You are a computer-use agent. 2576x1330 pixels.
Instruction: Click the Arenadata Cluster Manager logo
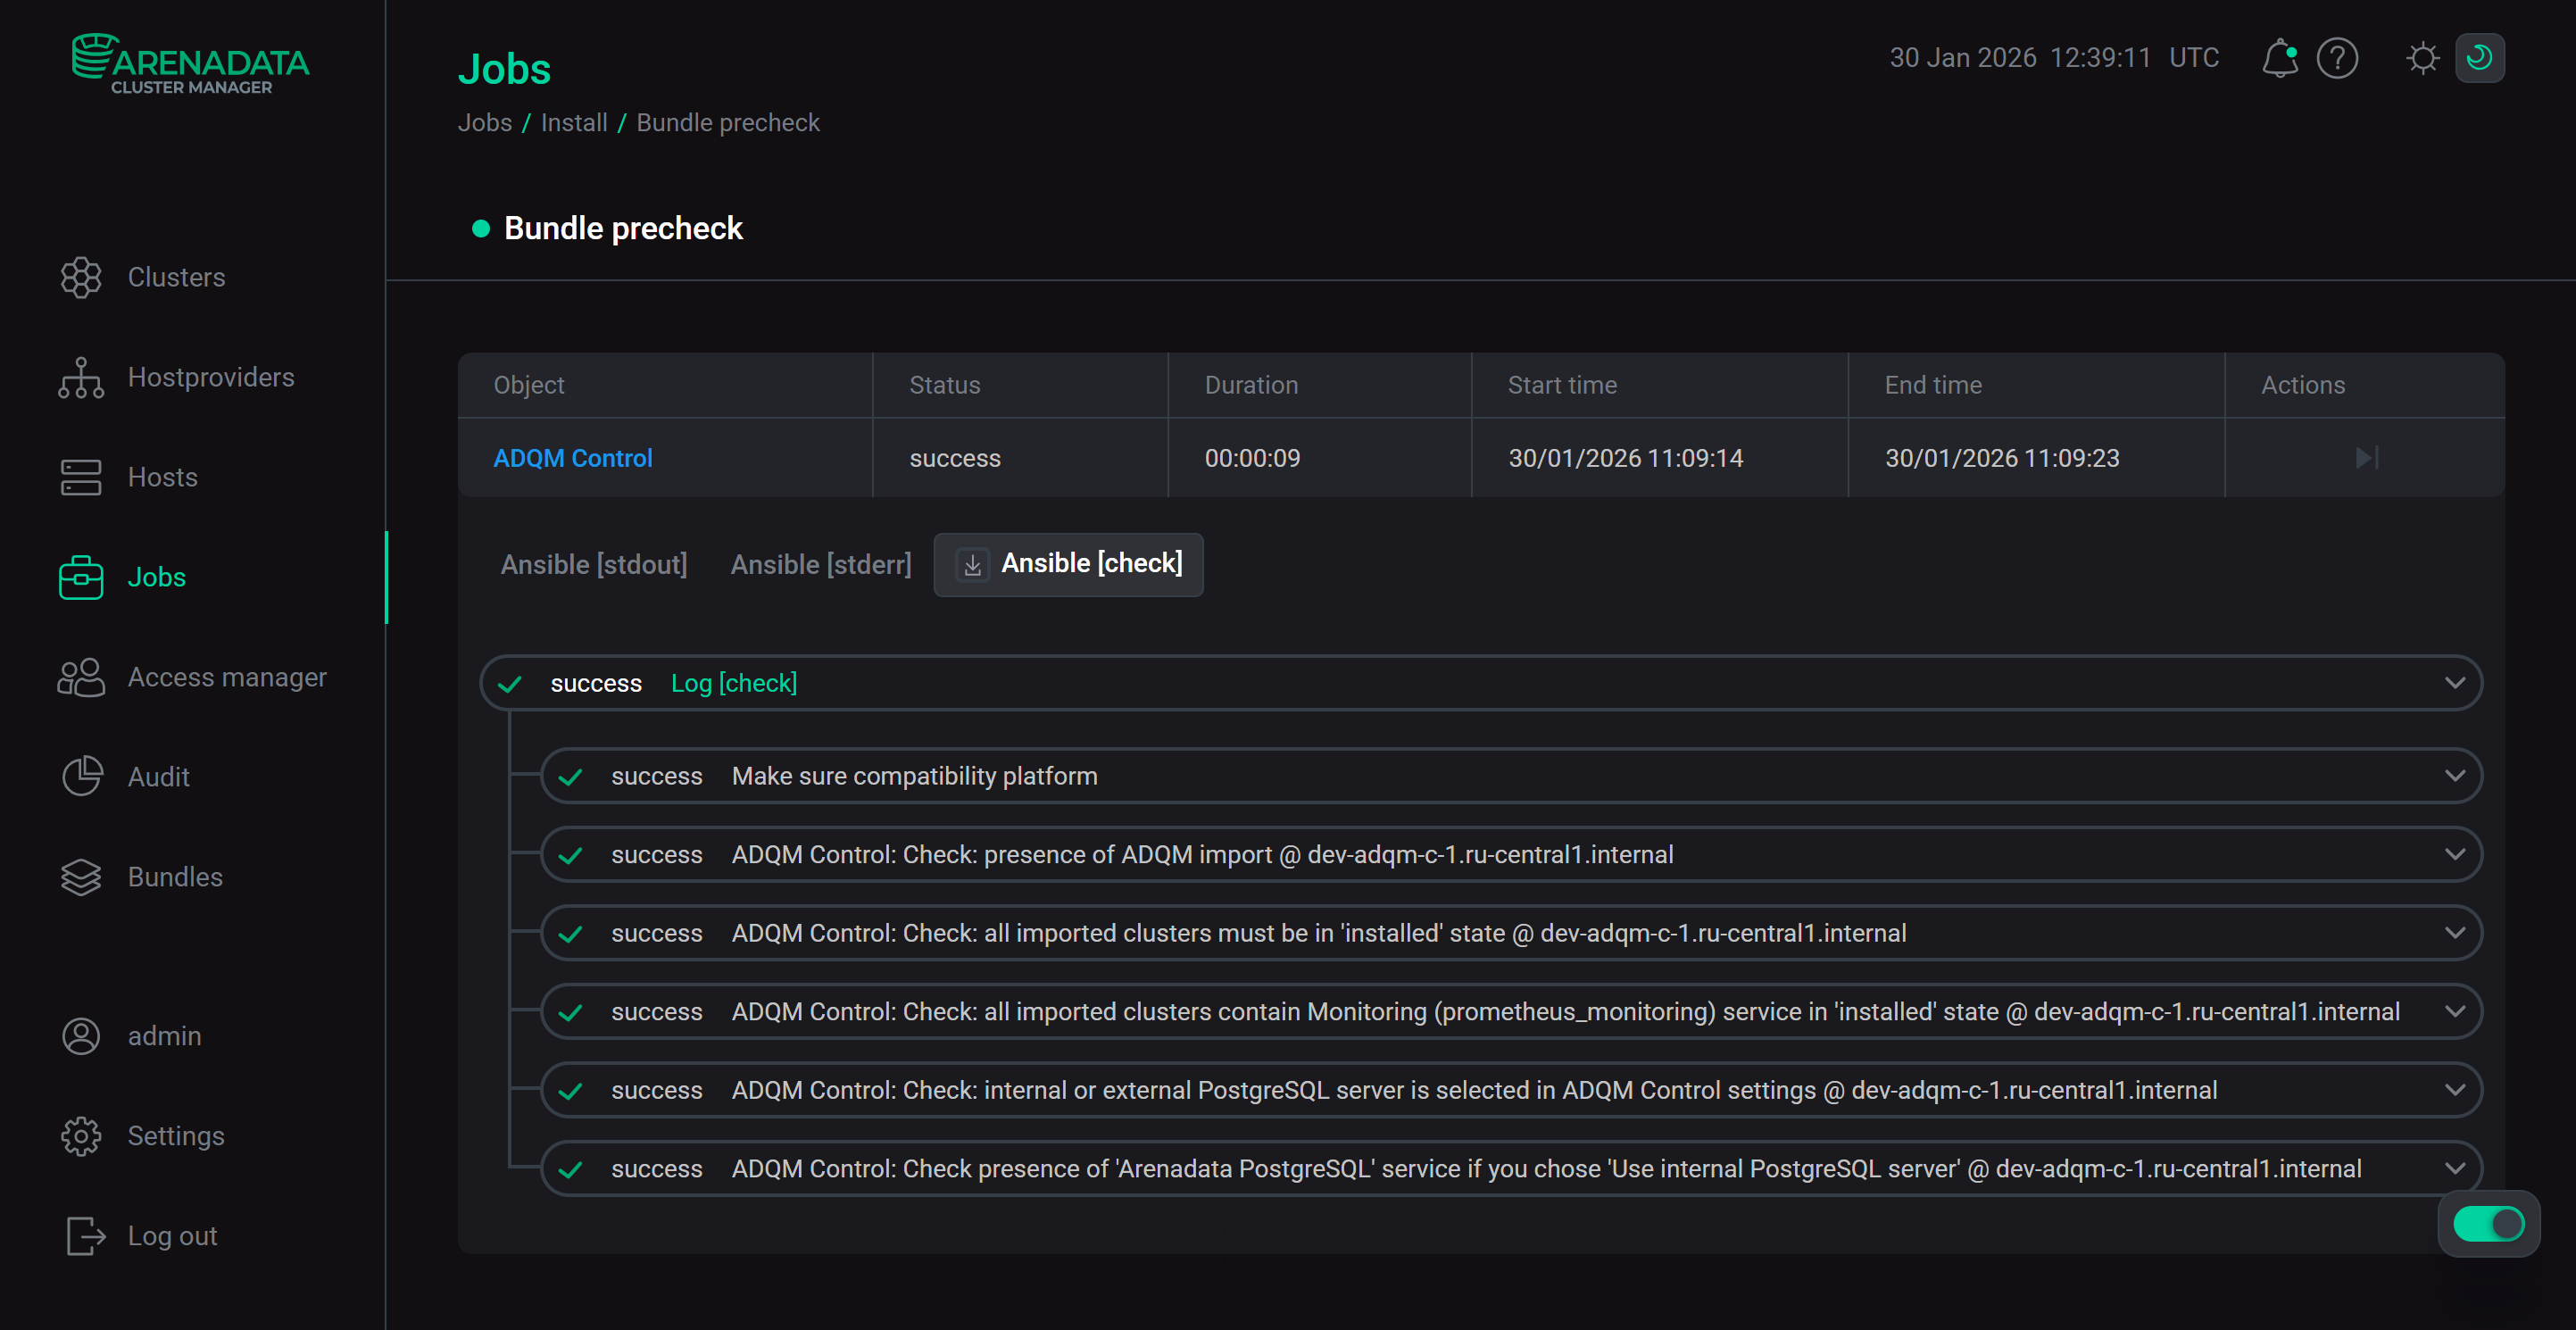(x=190, y=64)
